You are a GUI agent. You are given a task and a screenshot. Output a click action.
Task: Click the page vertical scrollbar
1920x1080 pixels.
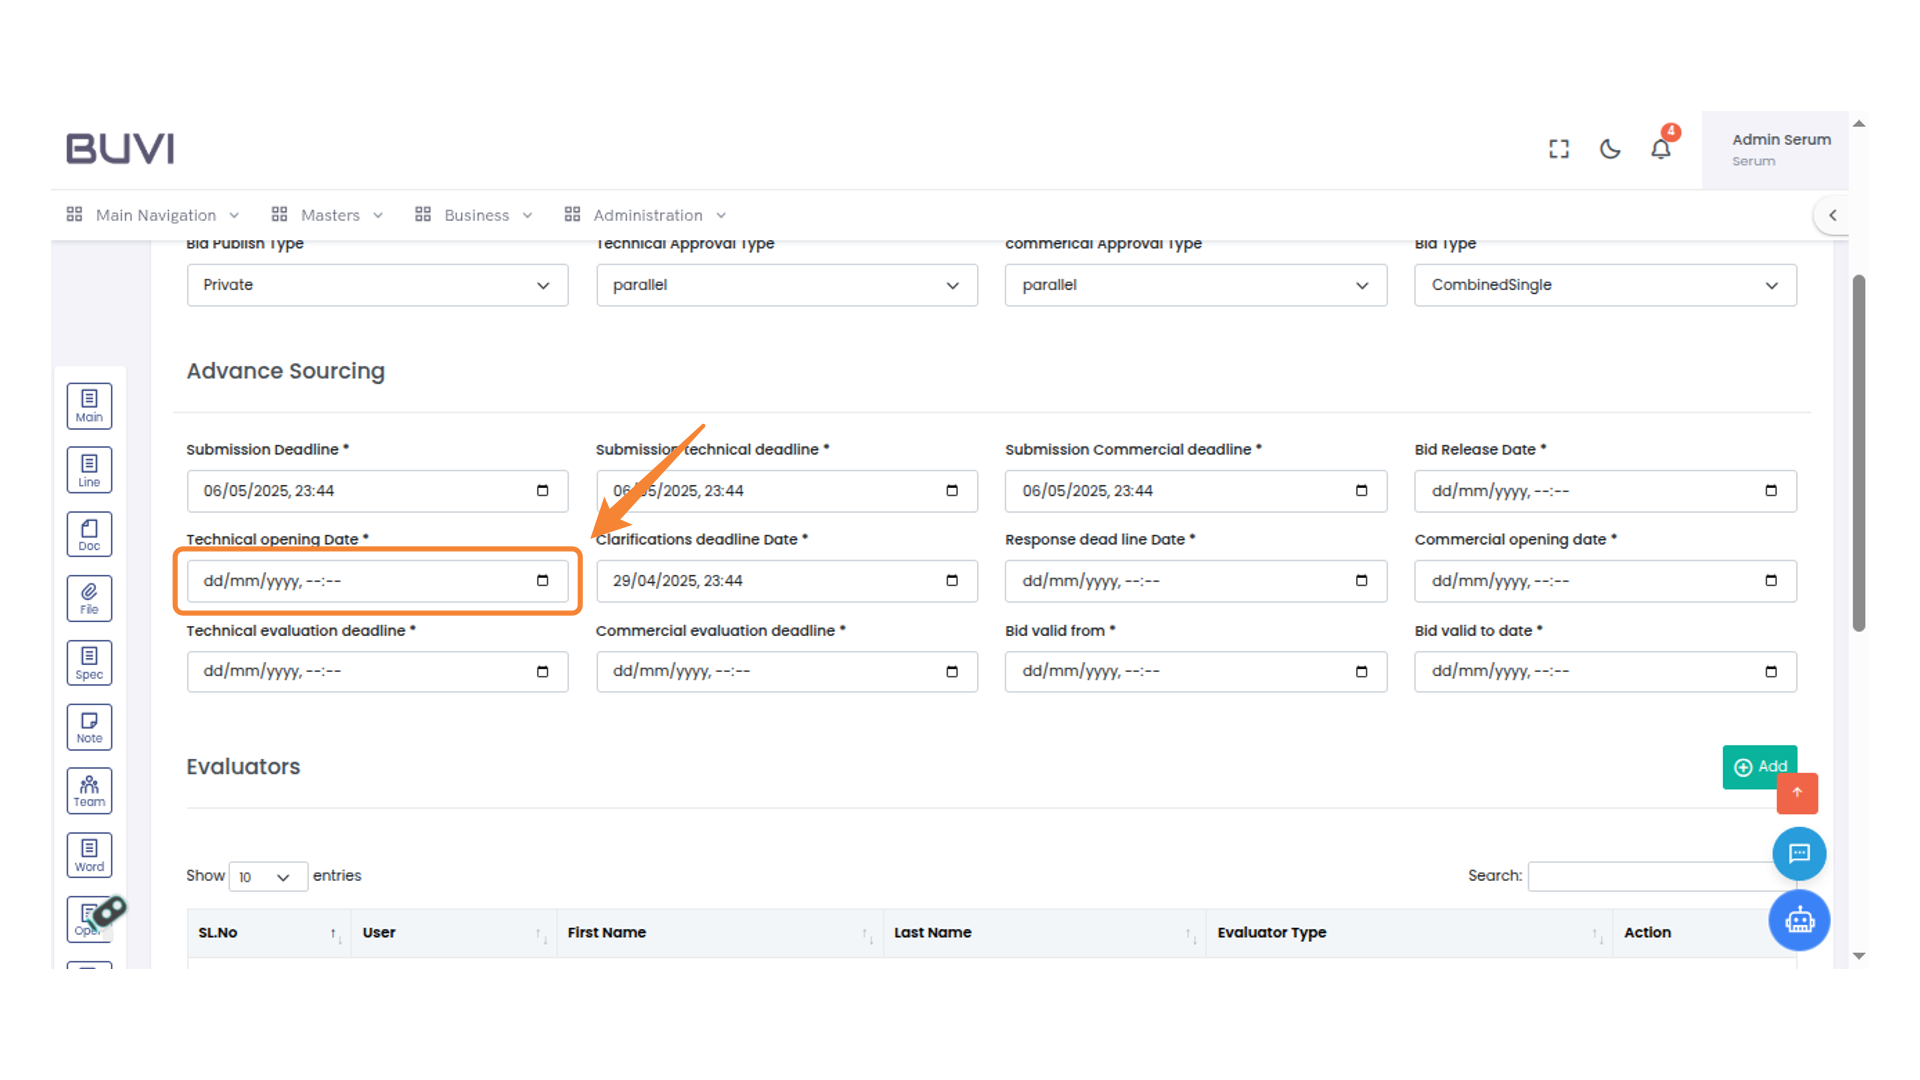click(x=1858, y=452)
